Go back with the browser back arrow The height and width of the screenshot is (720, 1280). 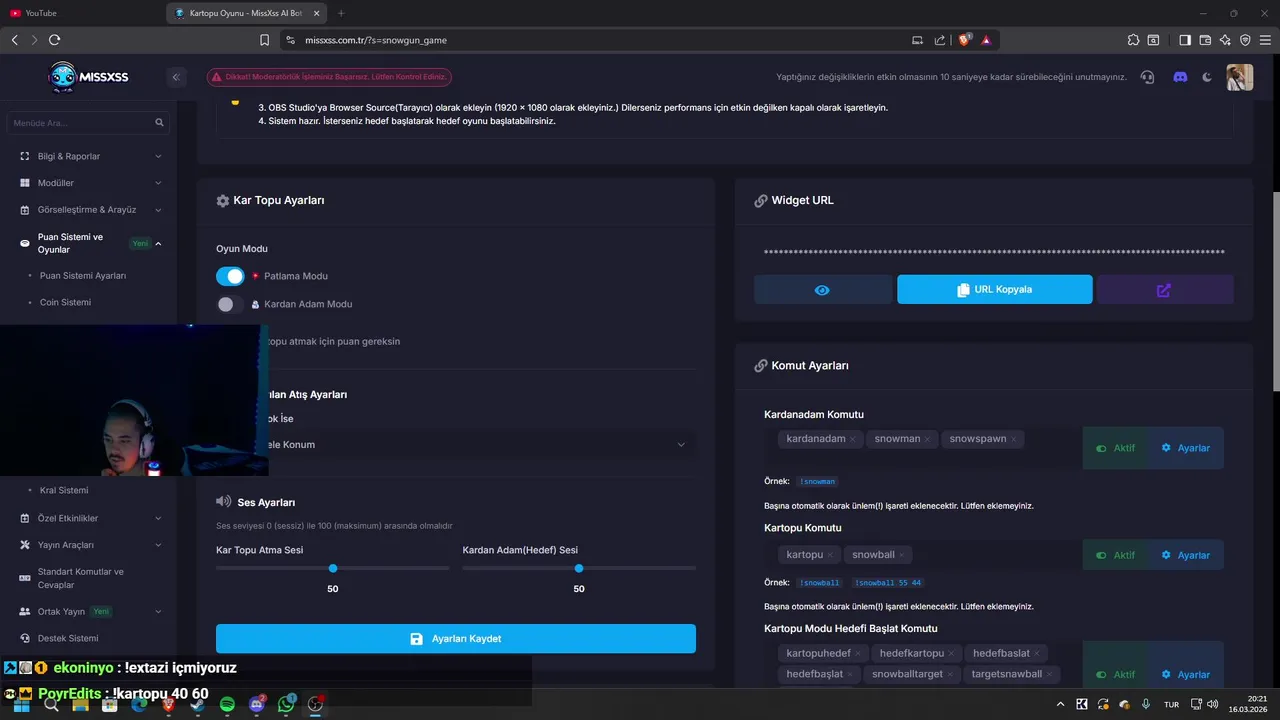14,40
